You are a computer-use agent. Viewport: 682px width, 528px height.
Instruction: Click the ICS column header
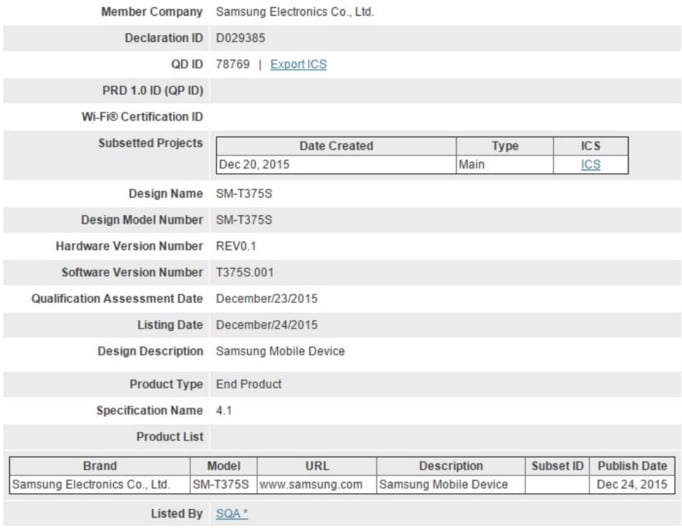pos(591,146)
